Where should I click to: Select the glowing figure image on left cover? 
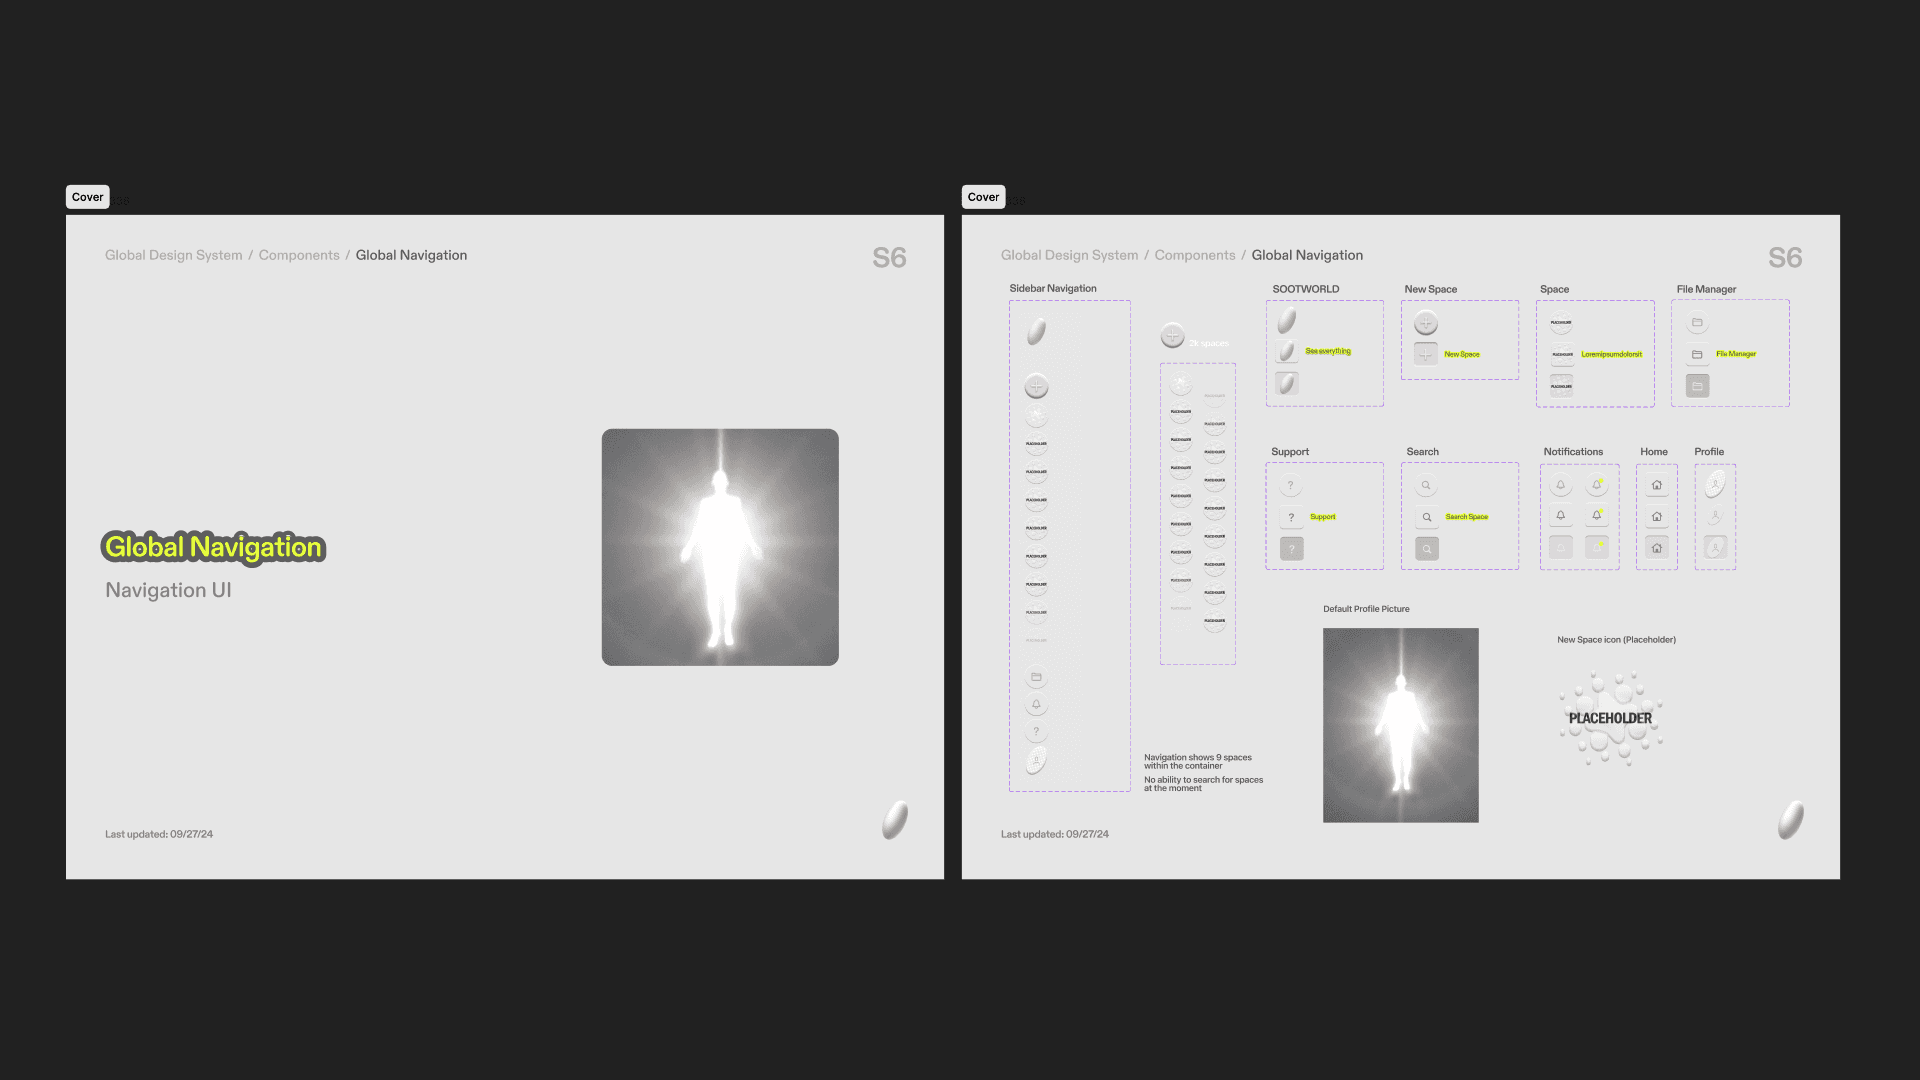[720, 547]
